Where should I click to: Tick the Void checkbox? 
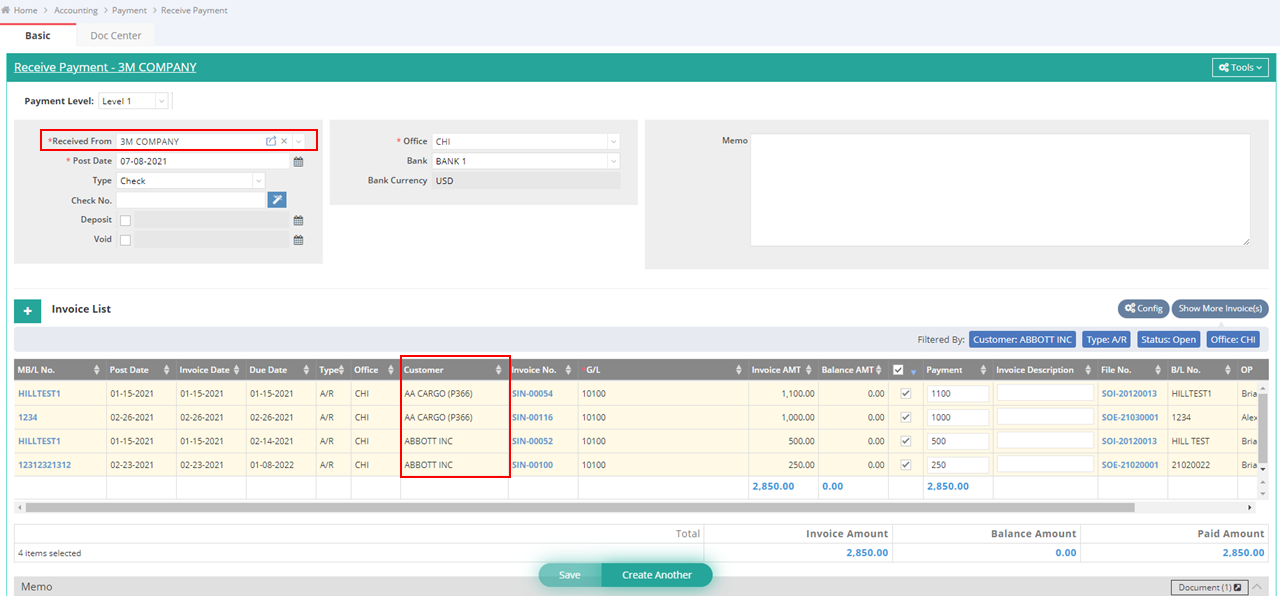pyautogui.click(x=125, y=240)
